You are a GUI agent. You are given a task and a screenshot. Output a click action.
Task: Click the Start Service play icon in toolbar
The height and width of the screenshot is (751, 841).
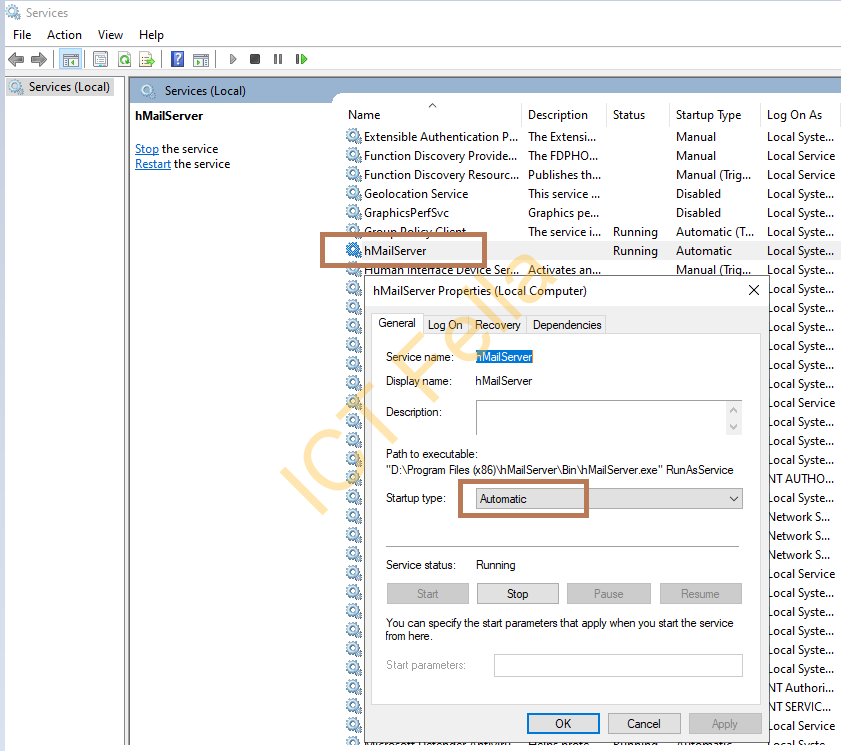pyautogui.click(x=233, y=59)
